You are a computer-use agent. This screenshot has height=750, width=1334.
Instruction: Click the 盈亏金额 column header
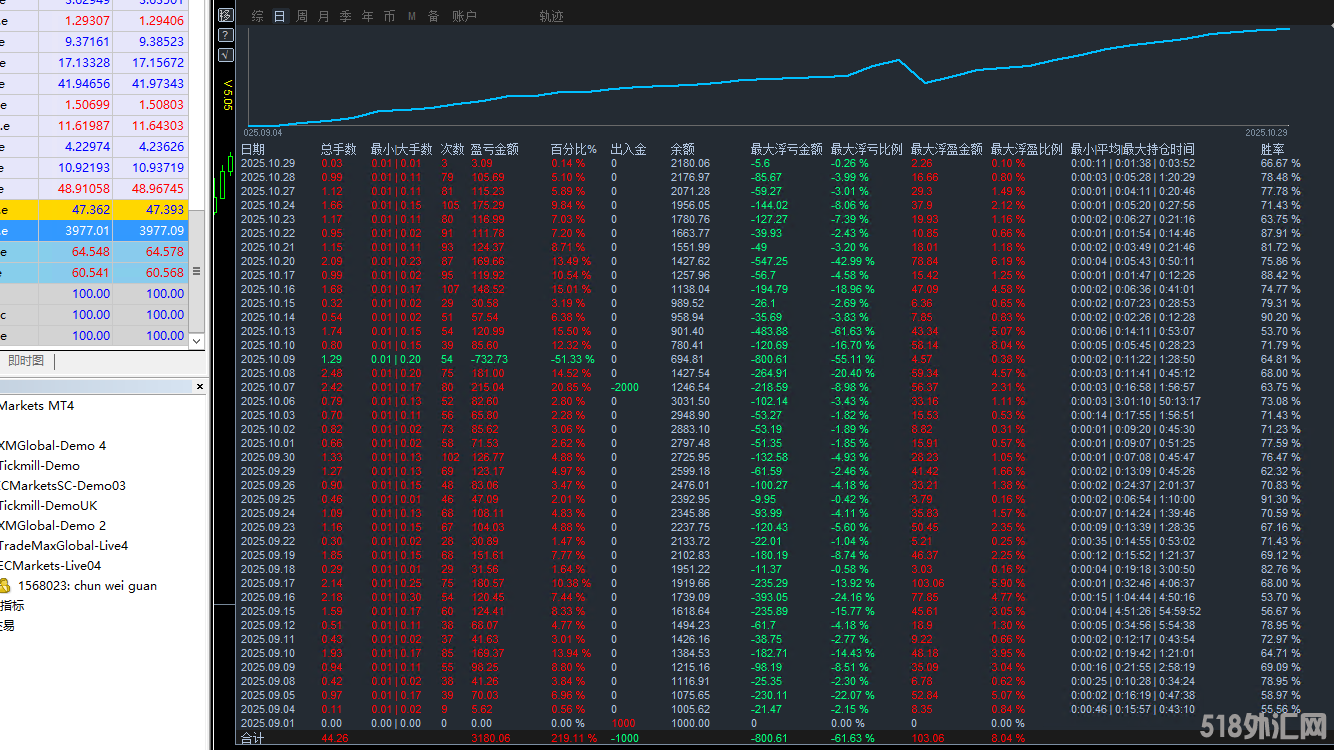[x=494, y=149]
